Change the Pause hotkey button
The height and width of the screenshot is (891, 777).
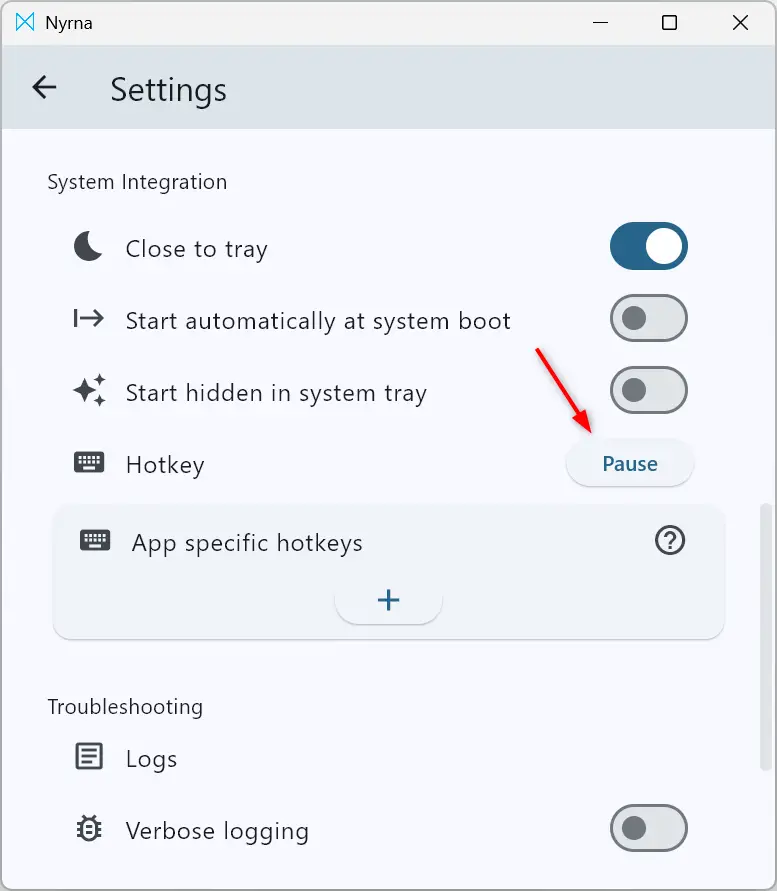coord(630,463)
